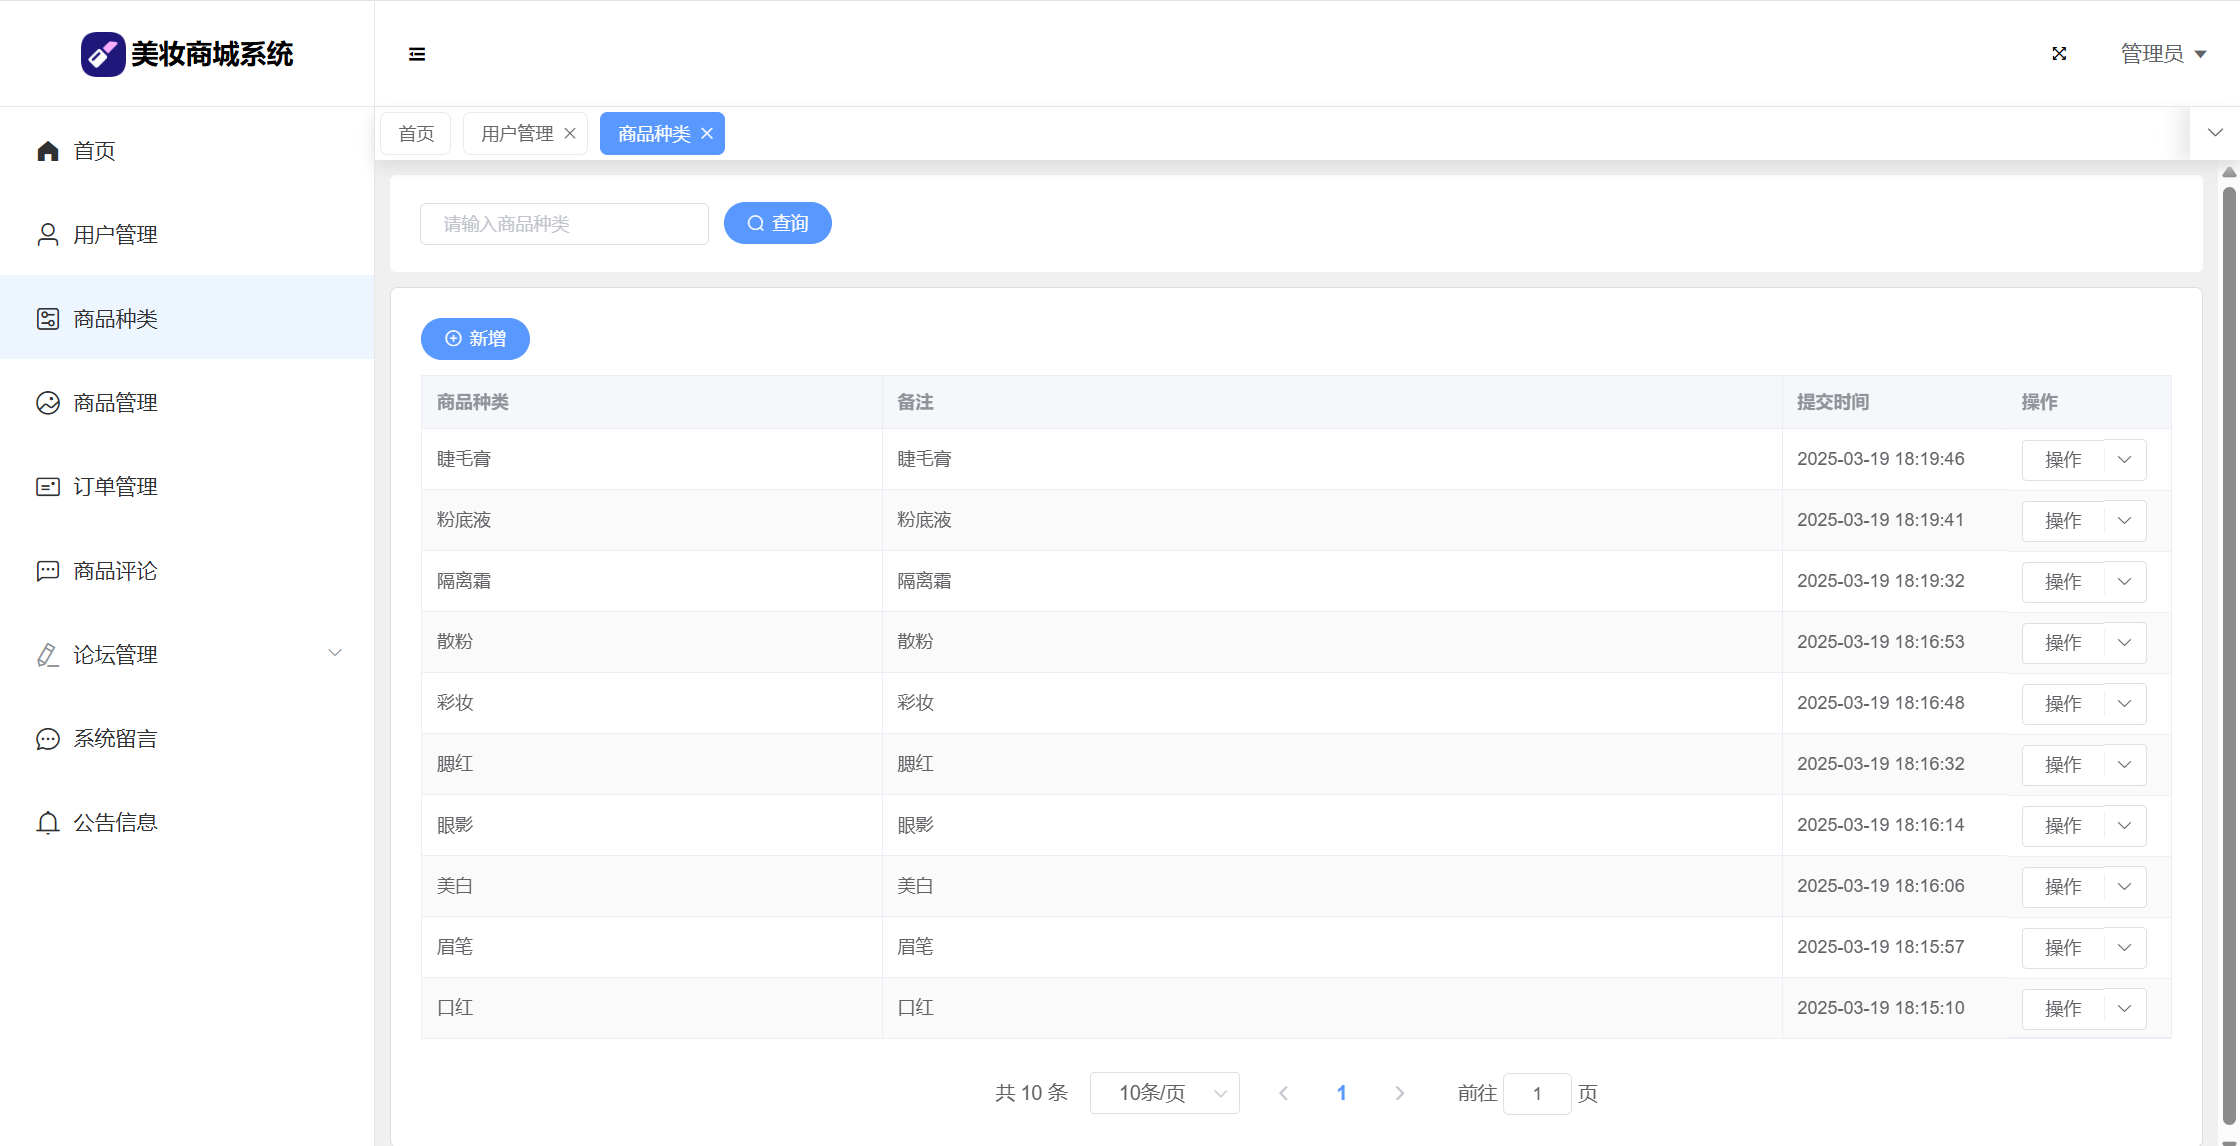Close the 商品种类 tab
Image resolution: width=2240 pixels, height=1146 pixels.
707,134
